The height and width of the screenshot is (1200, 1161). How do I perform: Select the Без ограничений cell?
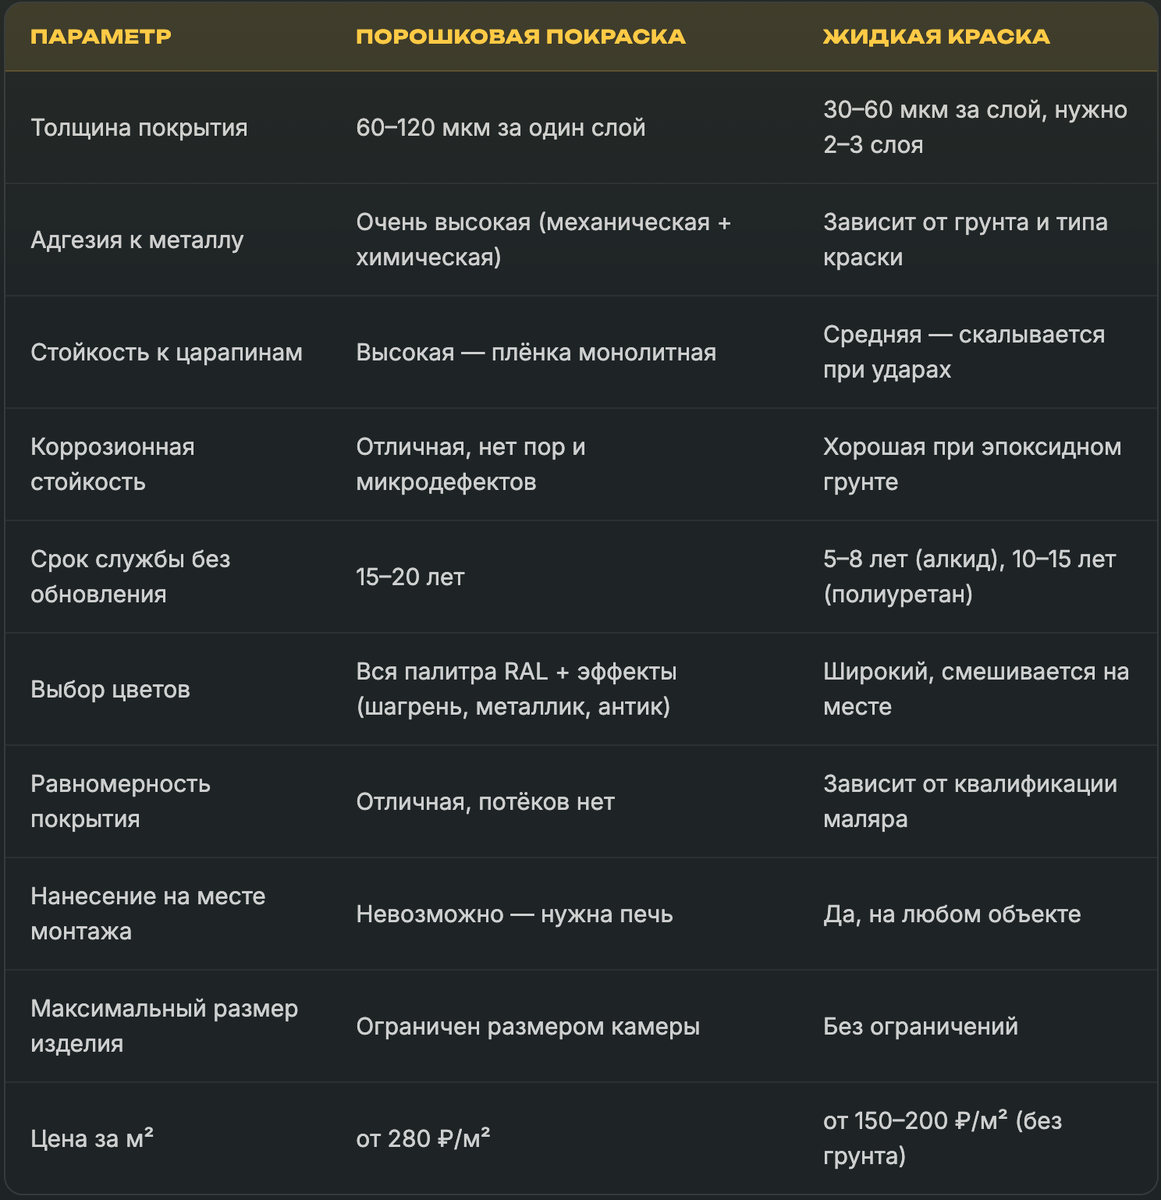(921, 1026)
